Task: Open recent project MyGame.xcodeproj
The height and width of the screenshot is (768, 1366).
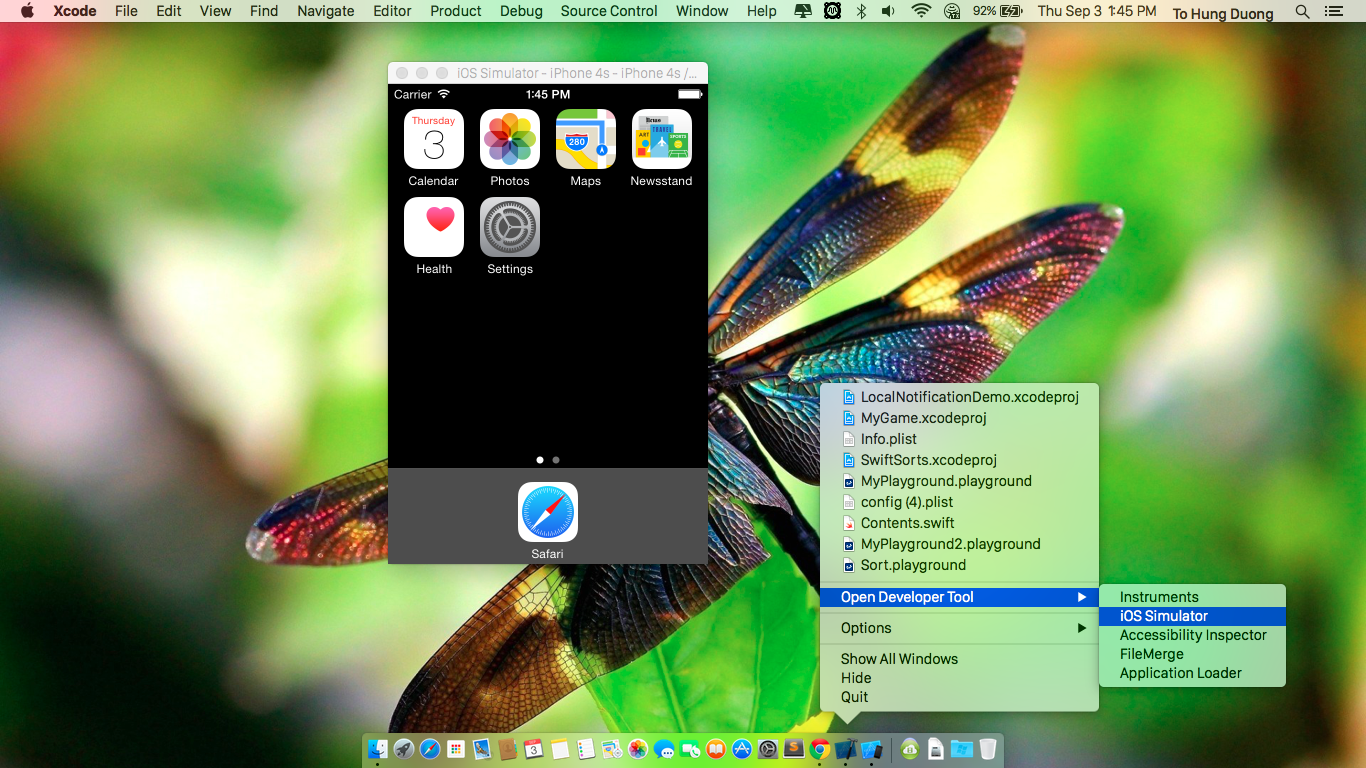Action: click(923, 418)
